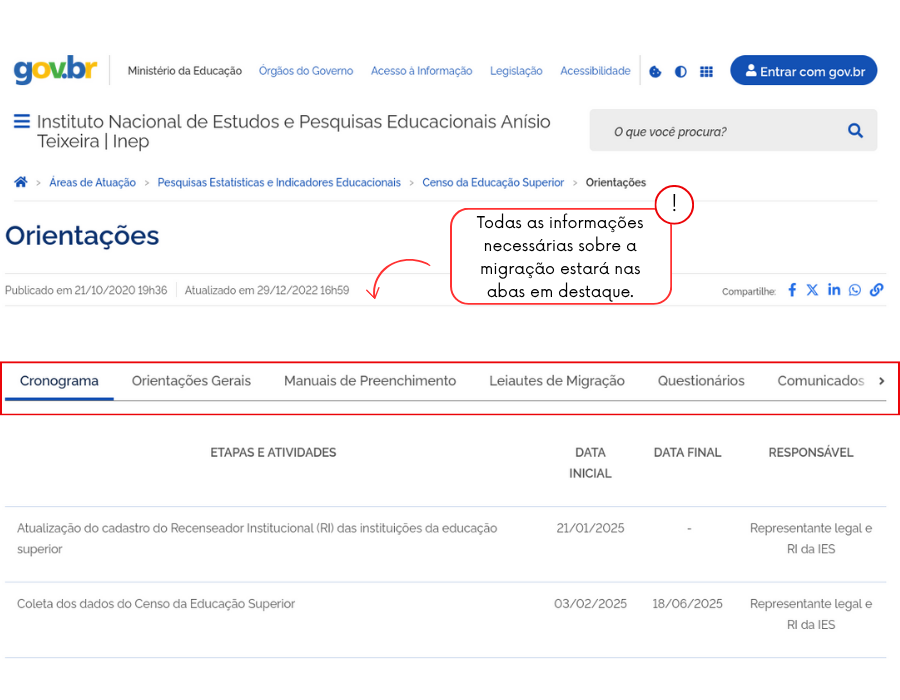Share page on X (Twitter)
The height and width of the screenshot is (700, 900).
812,290
